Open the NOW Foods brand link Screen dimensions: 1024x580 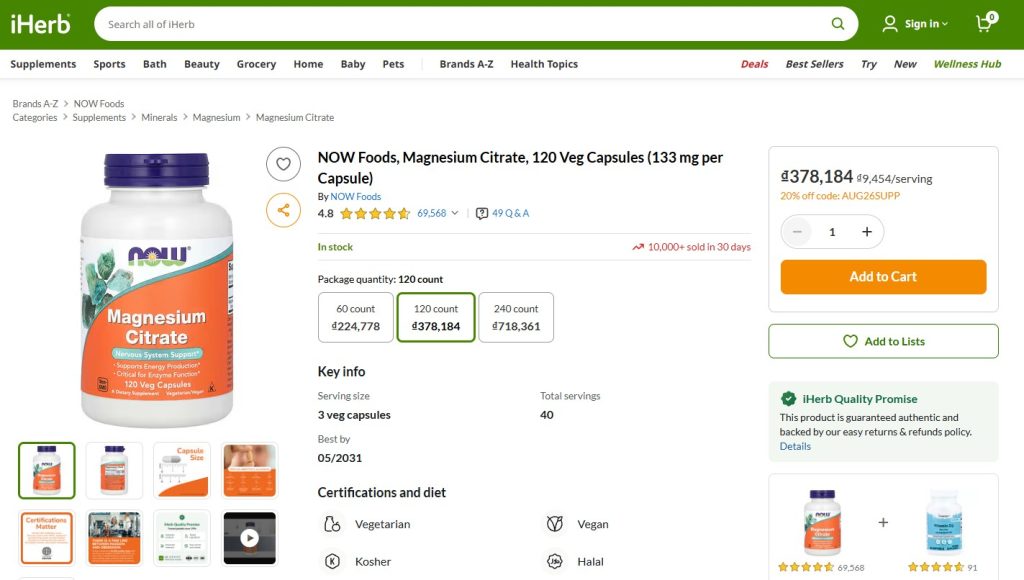tap(355, 197)
